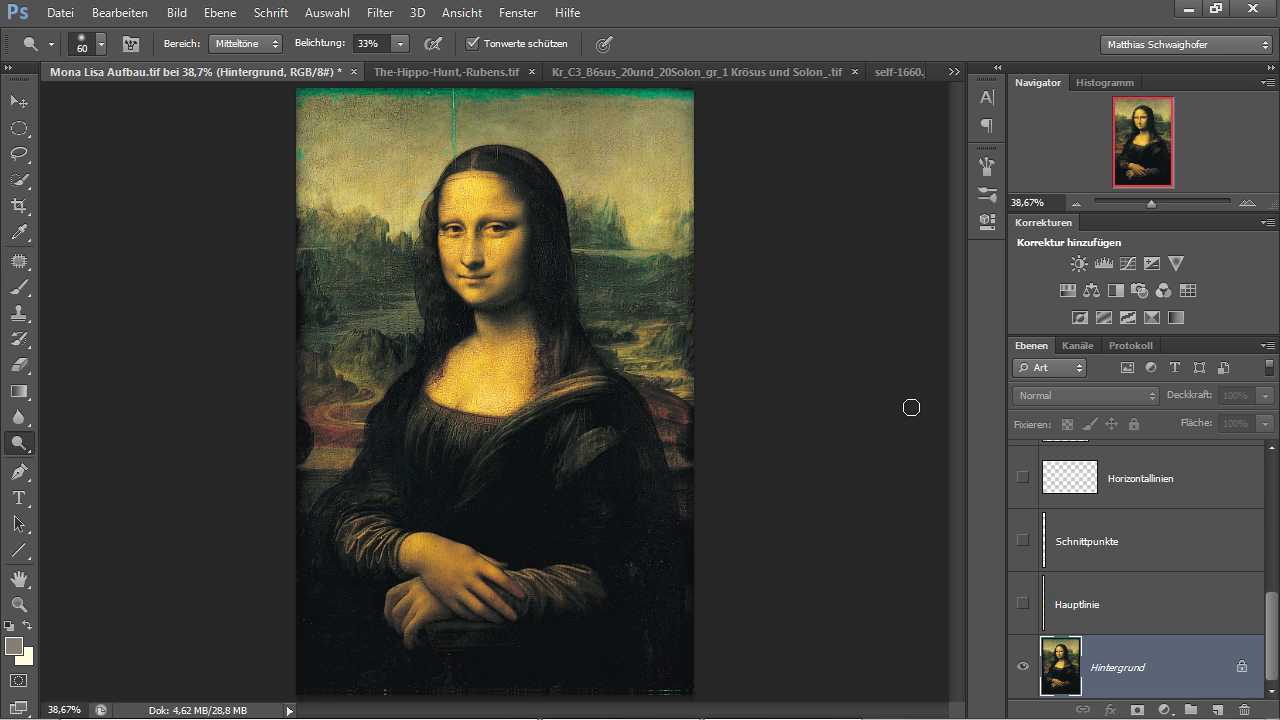Image resolution: width=1280 pixels, height=720 pixels.
Task: Add a Brightness/Contrast adjustment
Action: (1079, 264)
